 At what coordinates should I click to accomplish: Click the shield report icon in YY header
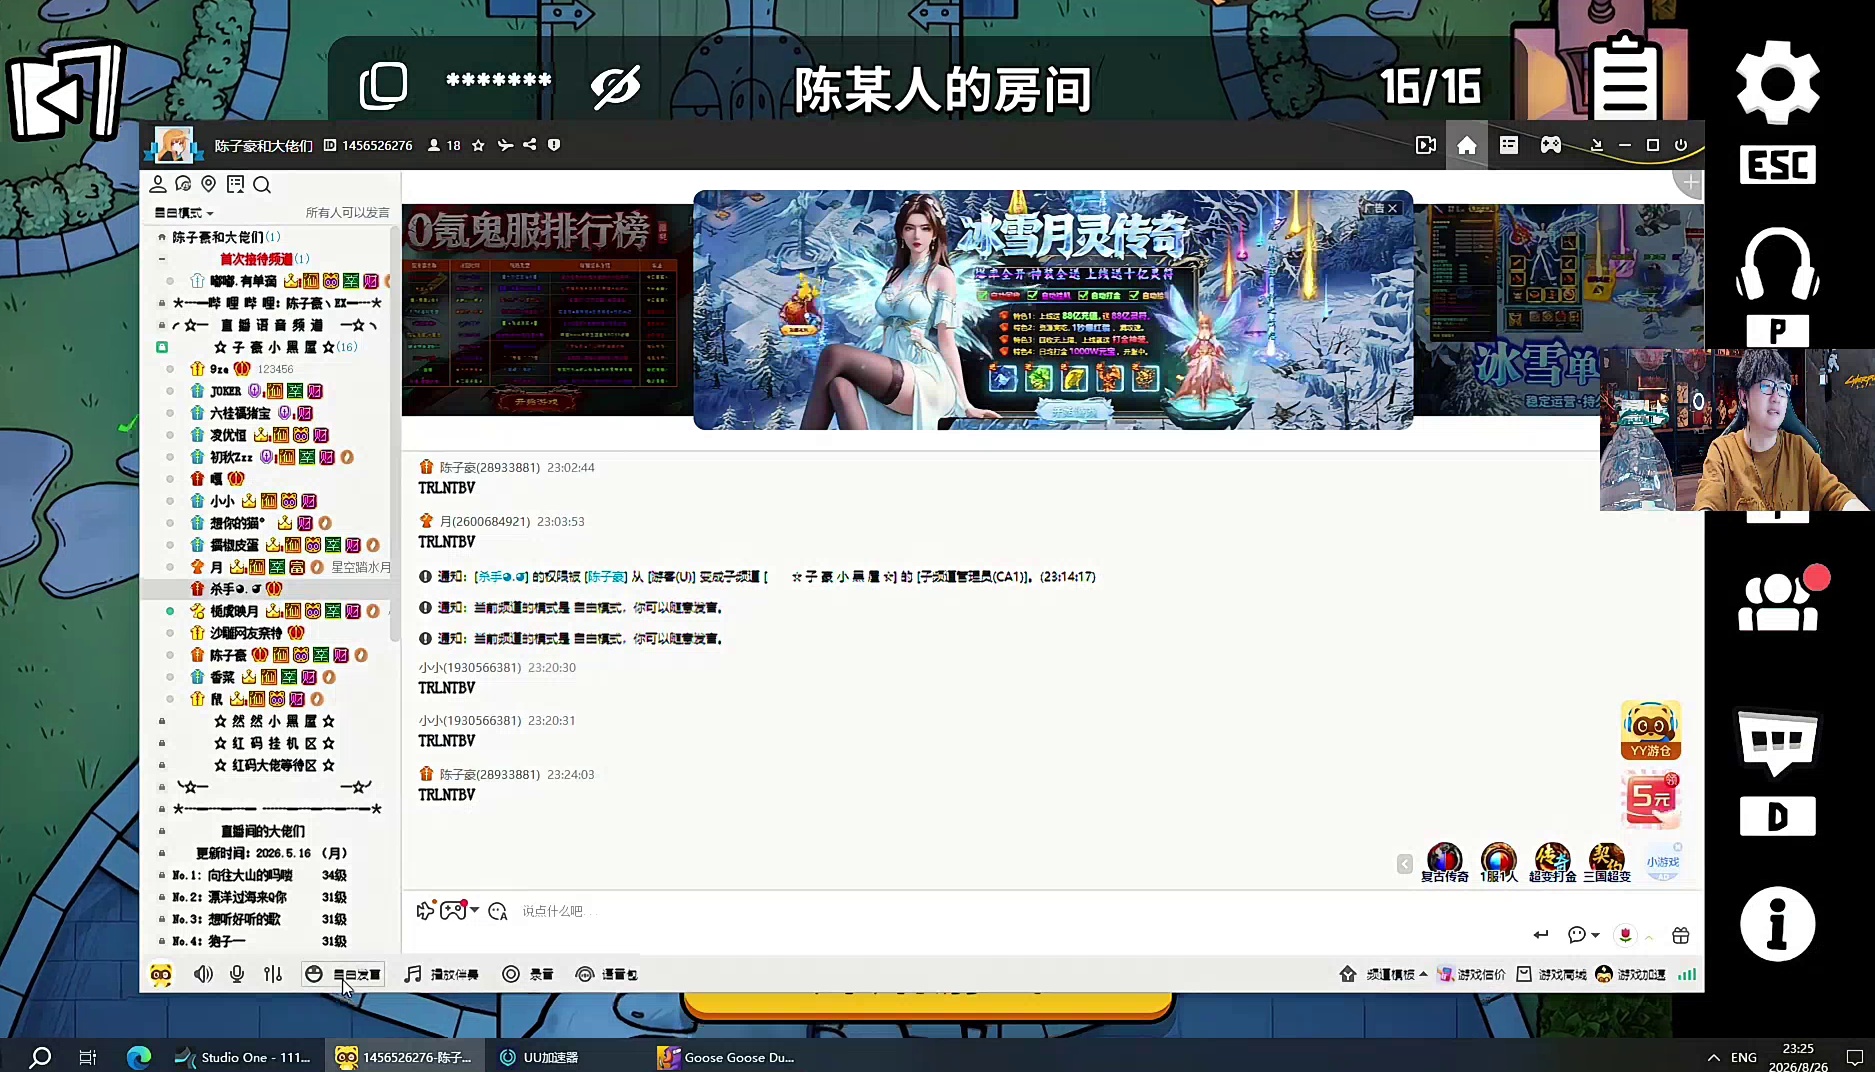tap(554, 145)
